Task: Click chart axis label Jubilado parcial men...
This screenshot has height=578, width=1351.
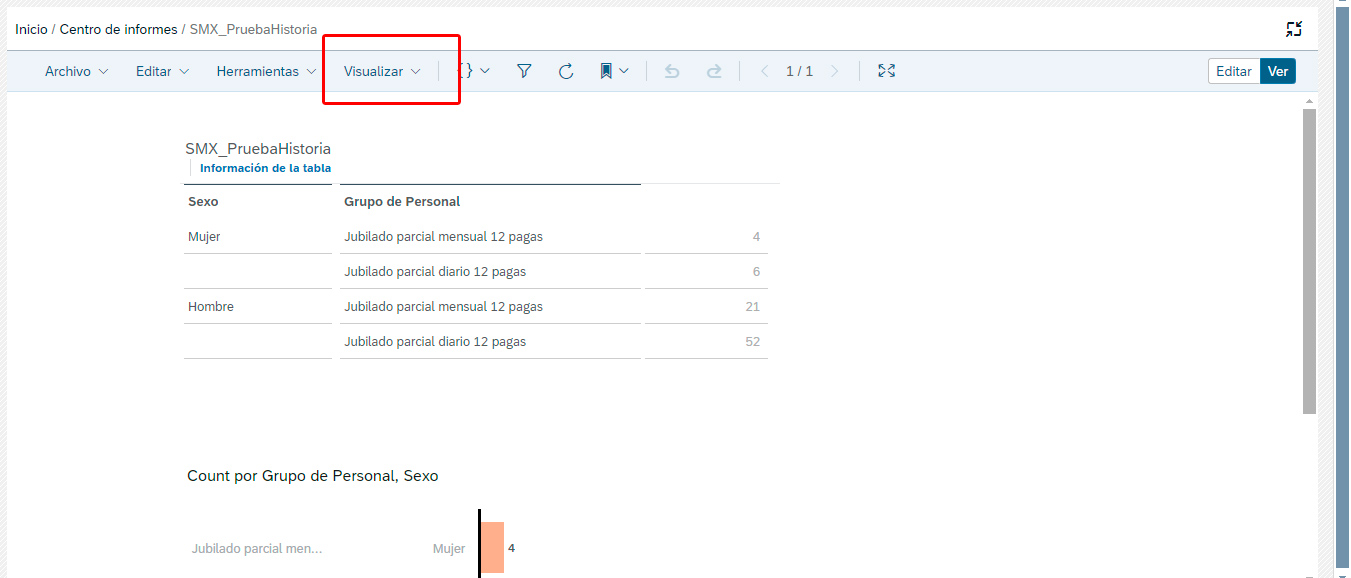Action: point(257,548)
